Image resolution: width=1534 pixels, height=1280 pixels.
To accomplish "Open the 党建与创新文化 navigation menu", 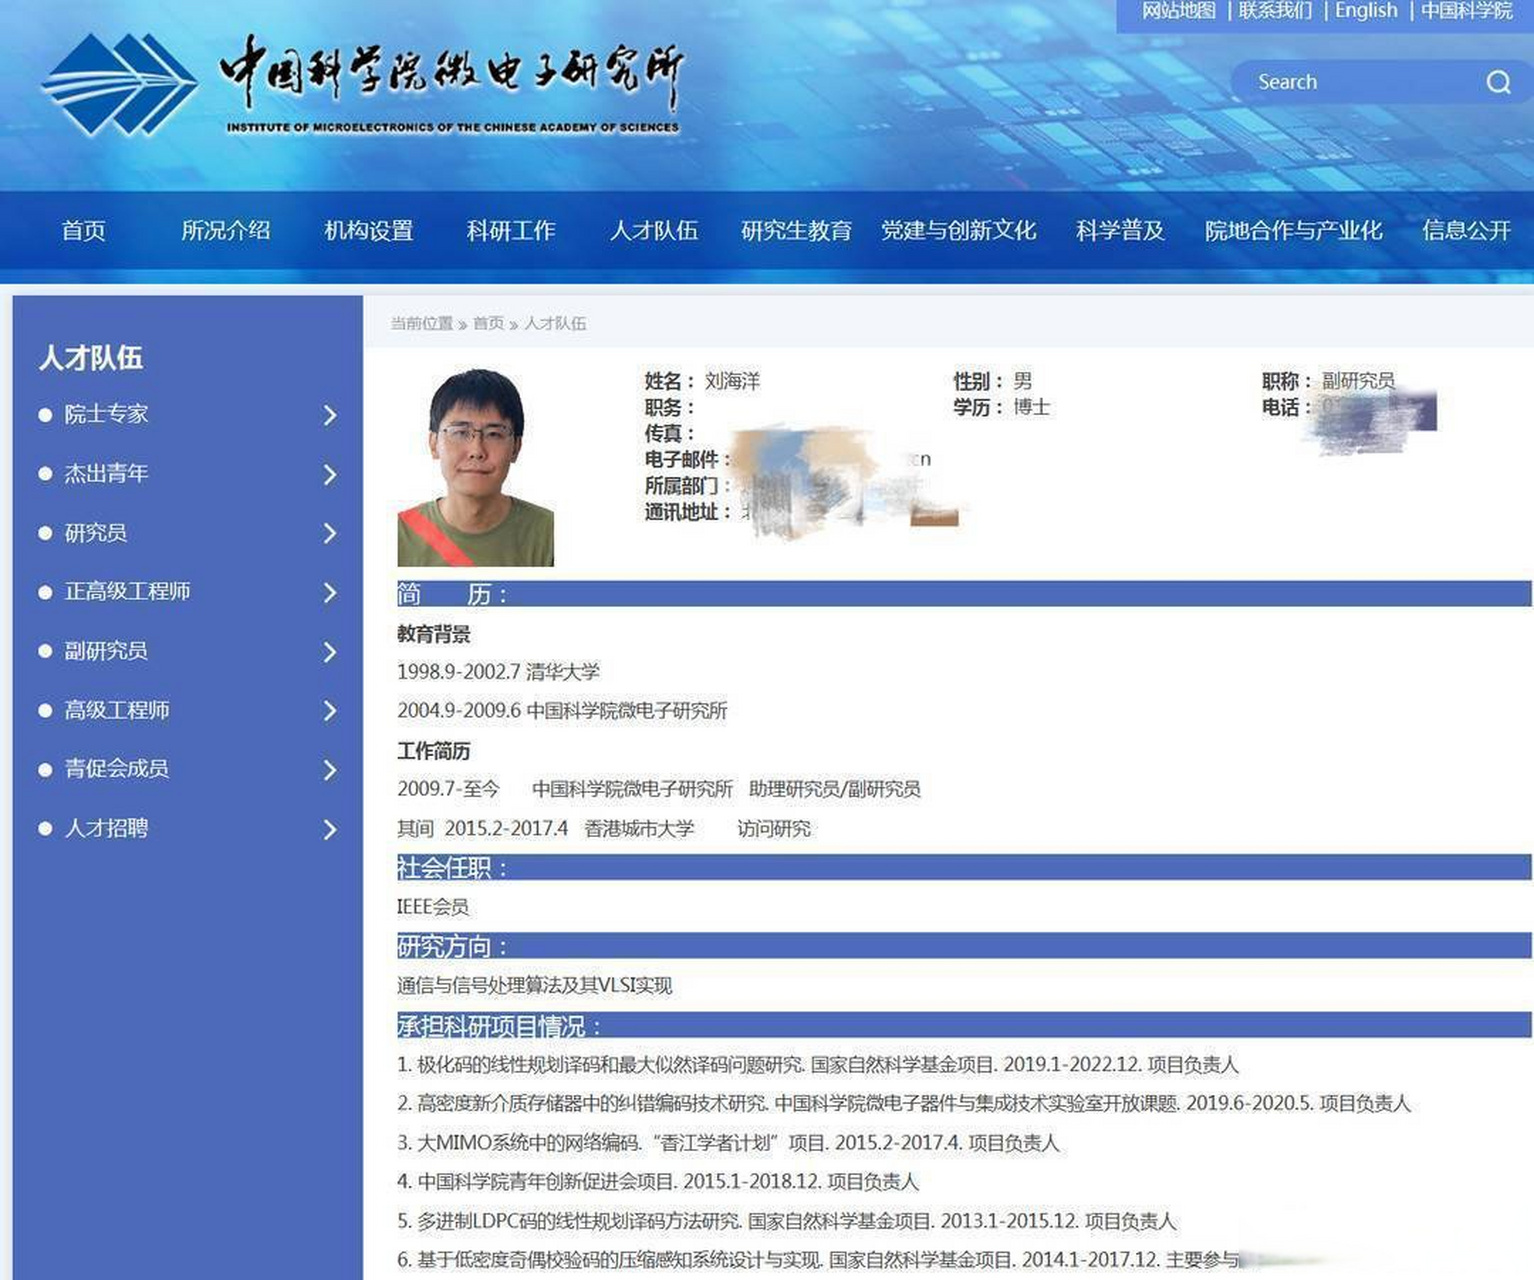I will pos(957,231).
